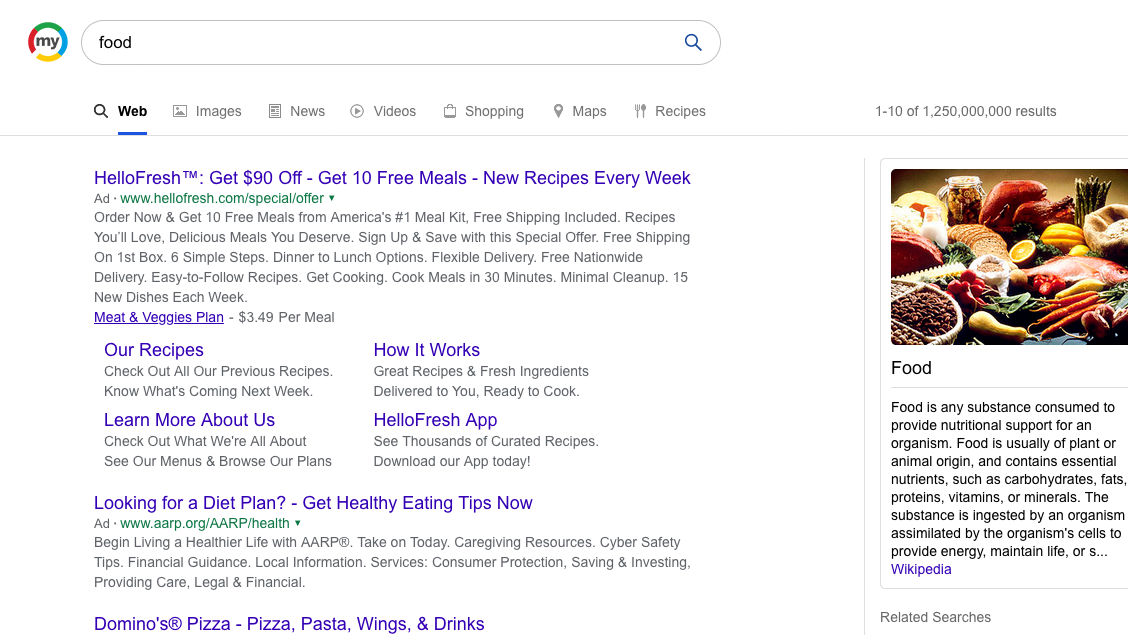Viewport: 1128px width, 635px height.
Task: Open the Meat & Veggies Plan link
Action: click(159, 317)
